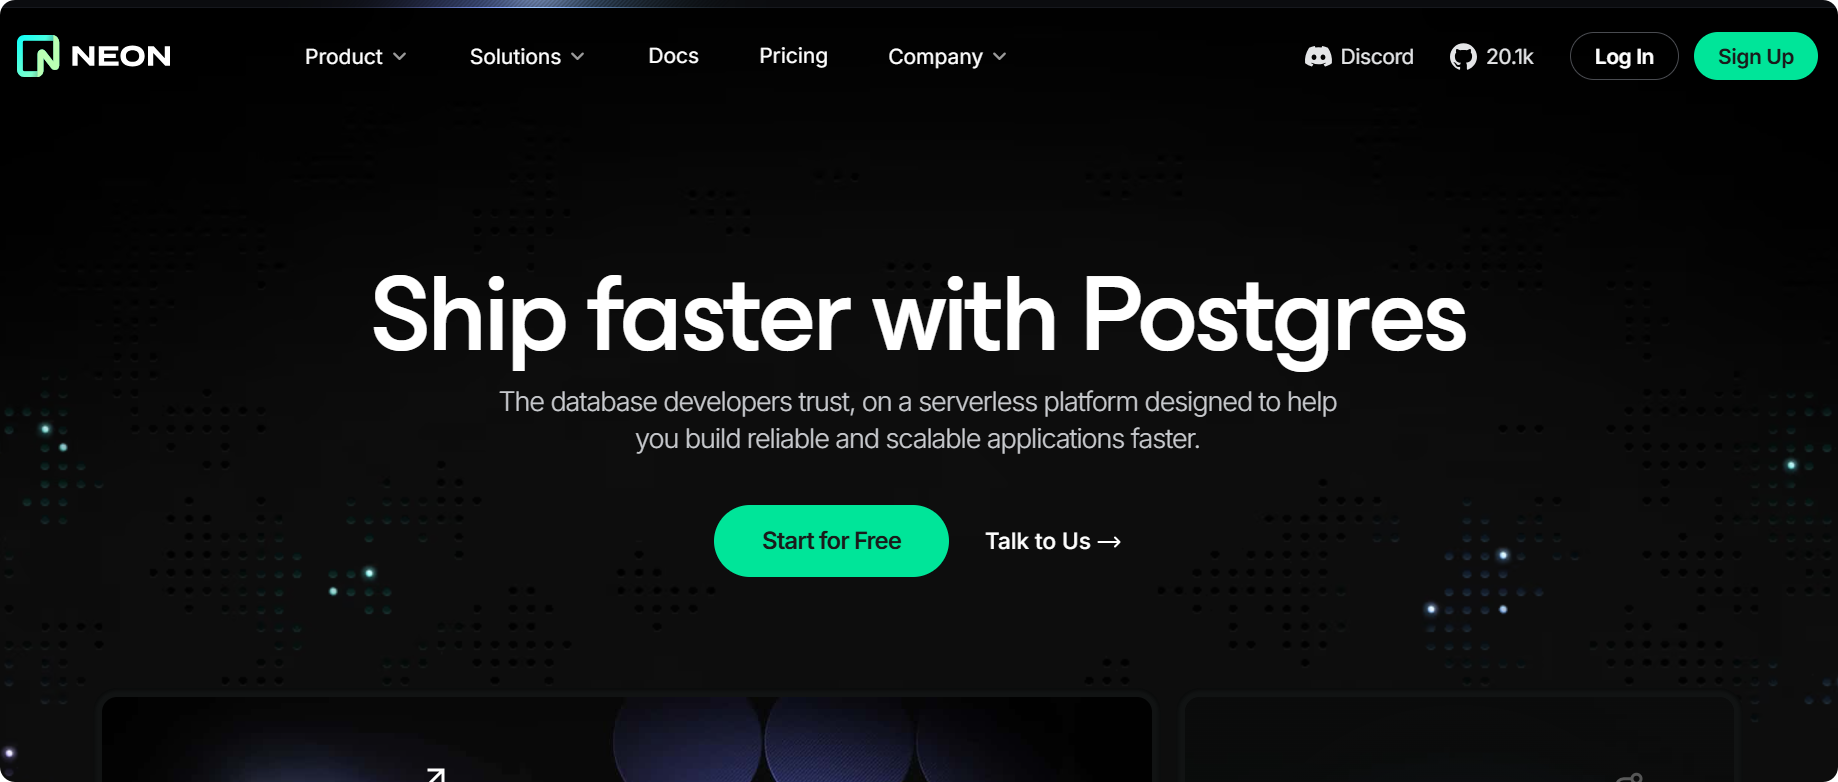Click the green Sign Up button
The image size is (1838, 782).
(1755, 56)
